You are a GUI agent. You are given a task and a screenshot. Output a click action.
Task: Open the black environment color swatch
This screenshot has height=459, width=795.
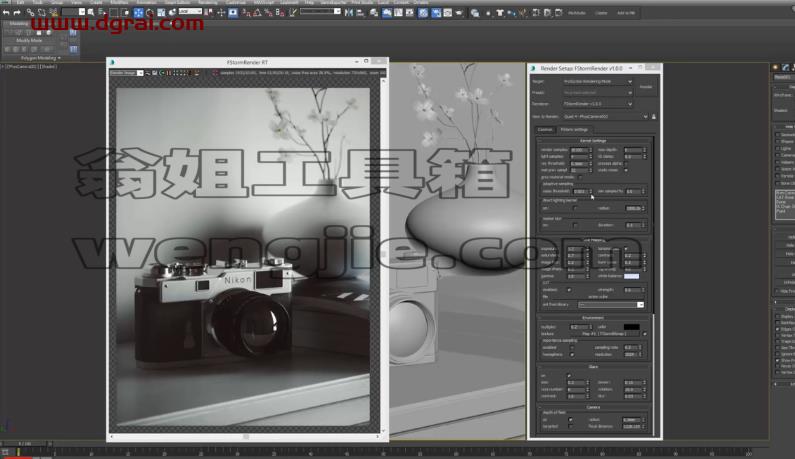(631, 327)
